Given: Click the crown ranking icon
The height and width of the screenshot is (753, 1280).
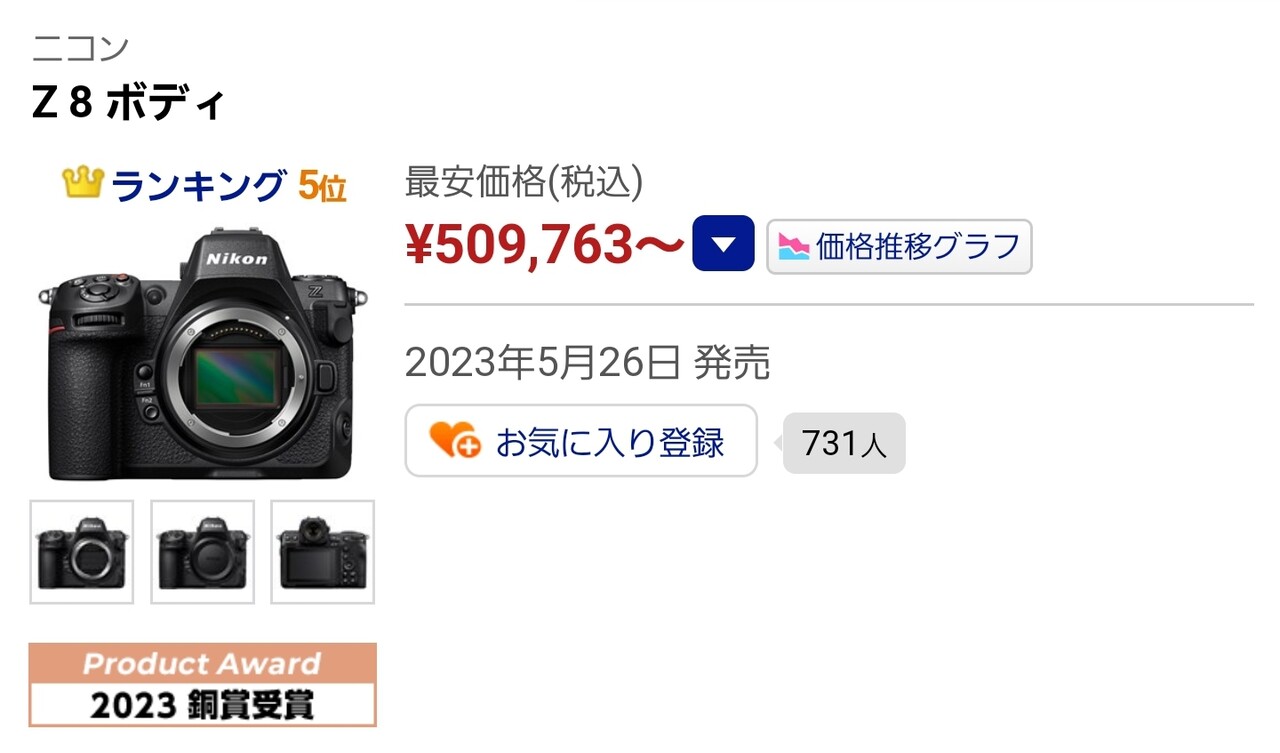Looking at the screenshot, I should tap(83, 183).
